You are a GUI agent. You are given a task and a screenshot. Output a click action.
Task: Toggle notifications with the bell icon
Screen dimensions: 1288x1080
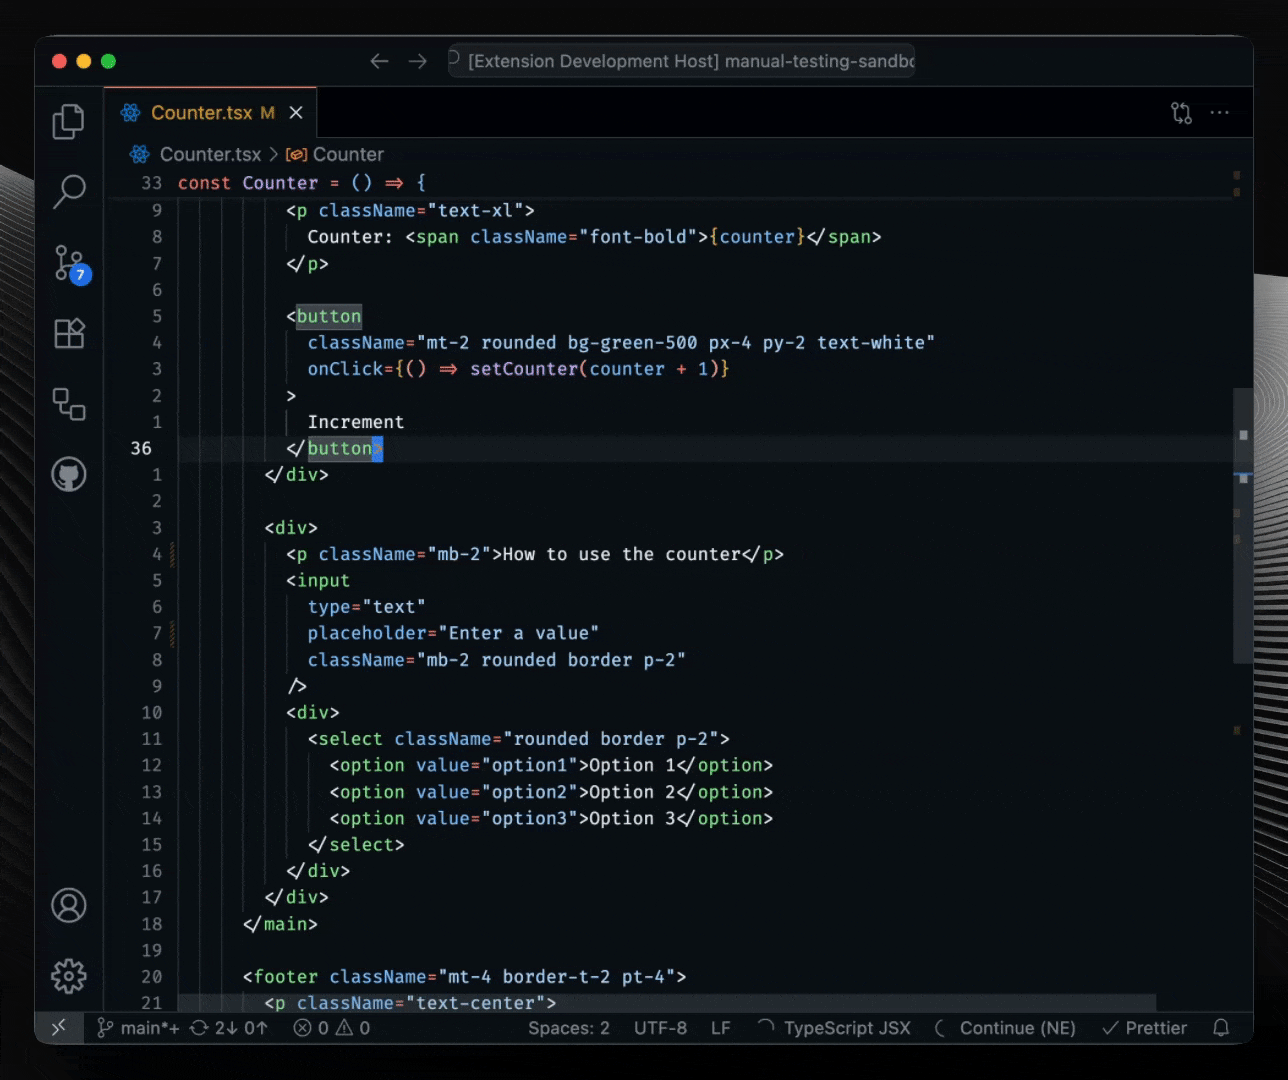[1221, 1028]
